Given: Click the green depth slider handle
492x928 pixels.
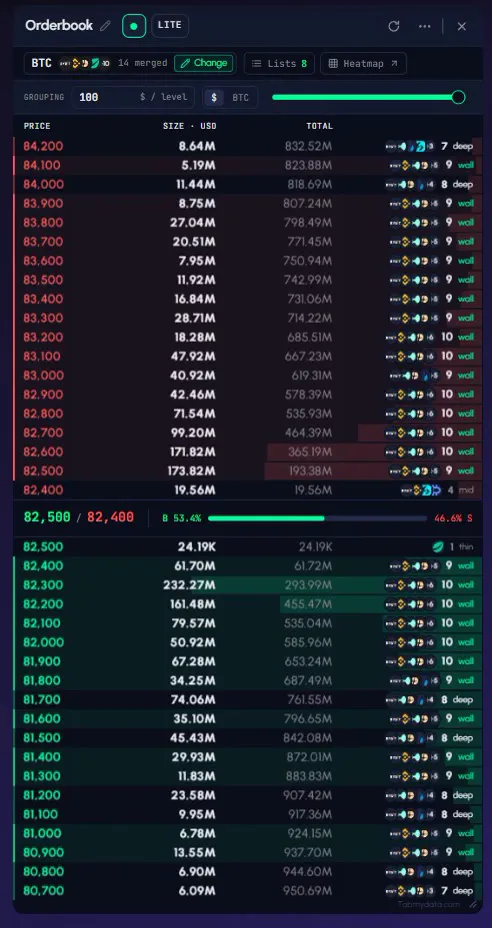Looking at the screenshot, I should click(458, 97).
